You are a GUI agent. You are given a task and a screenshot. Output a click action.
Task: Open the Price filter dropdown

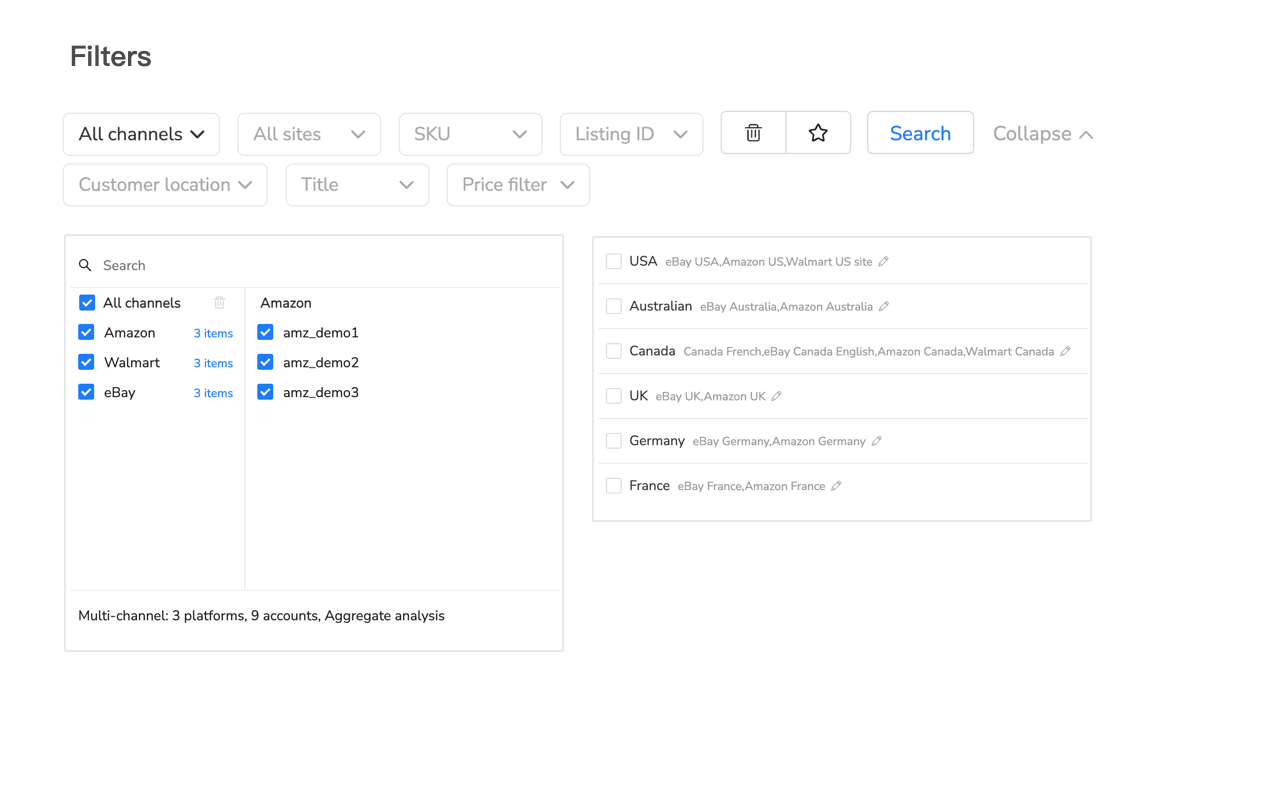(518, 185)
